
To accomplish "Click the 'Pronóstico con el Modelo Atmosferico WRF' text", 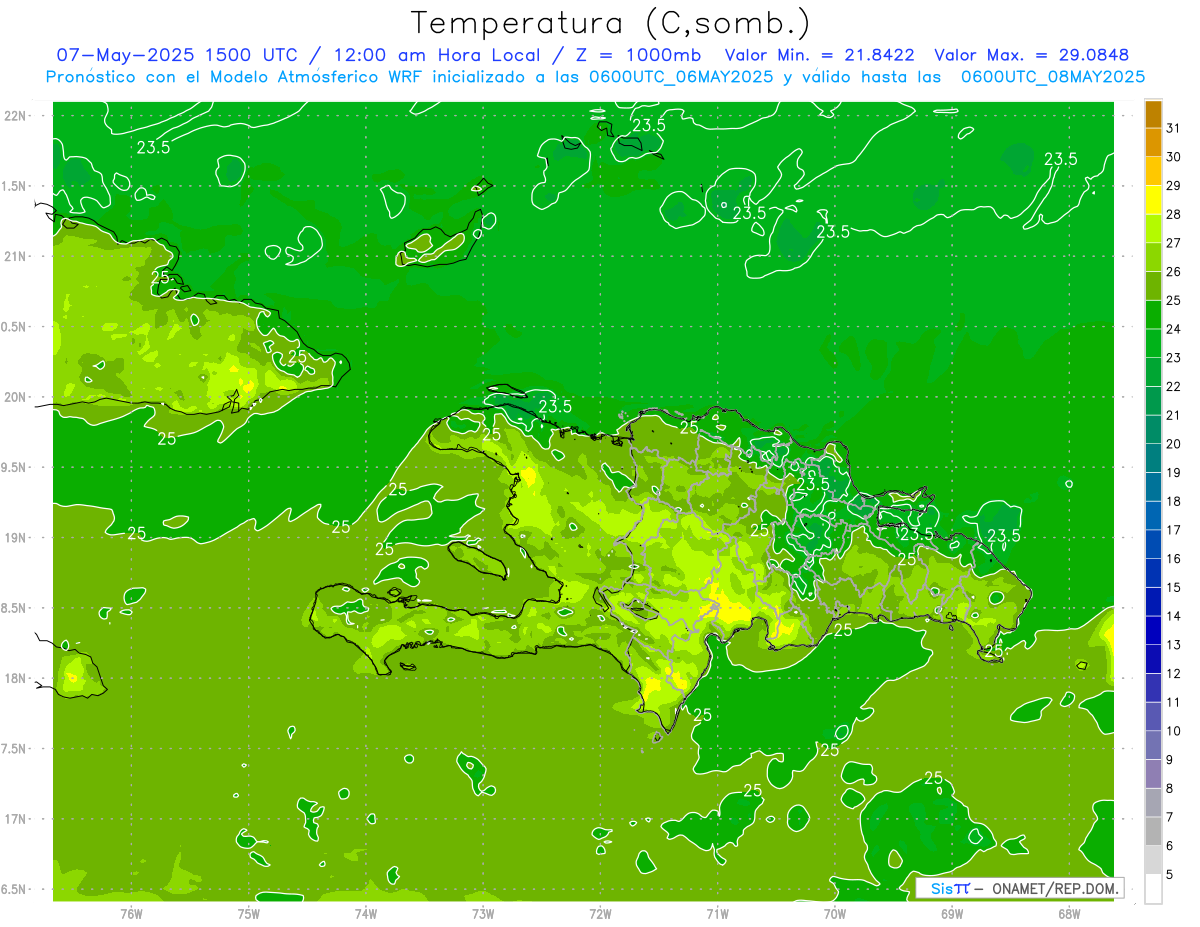I will 236,76.
